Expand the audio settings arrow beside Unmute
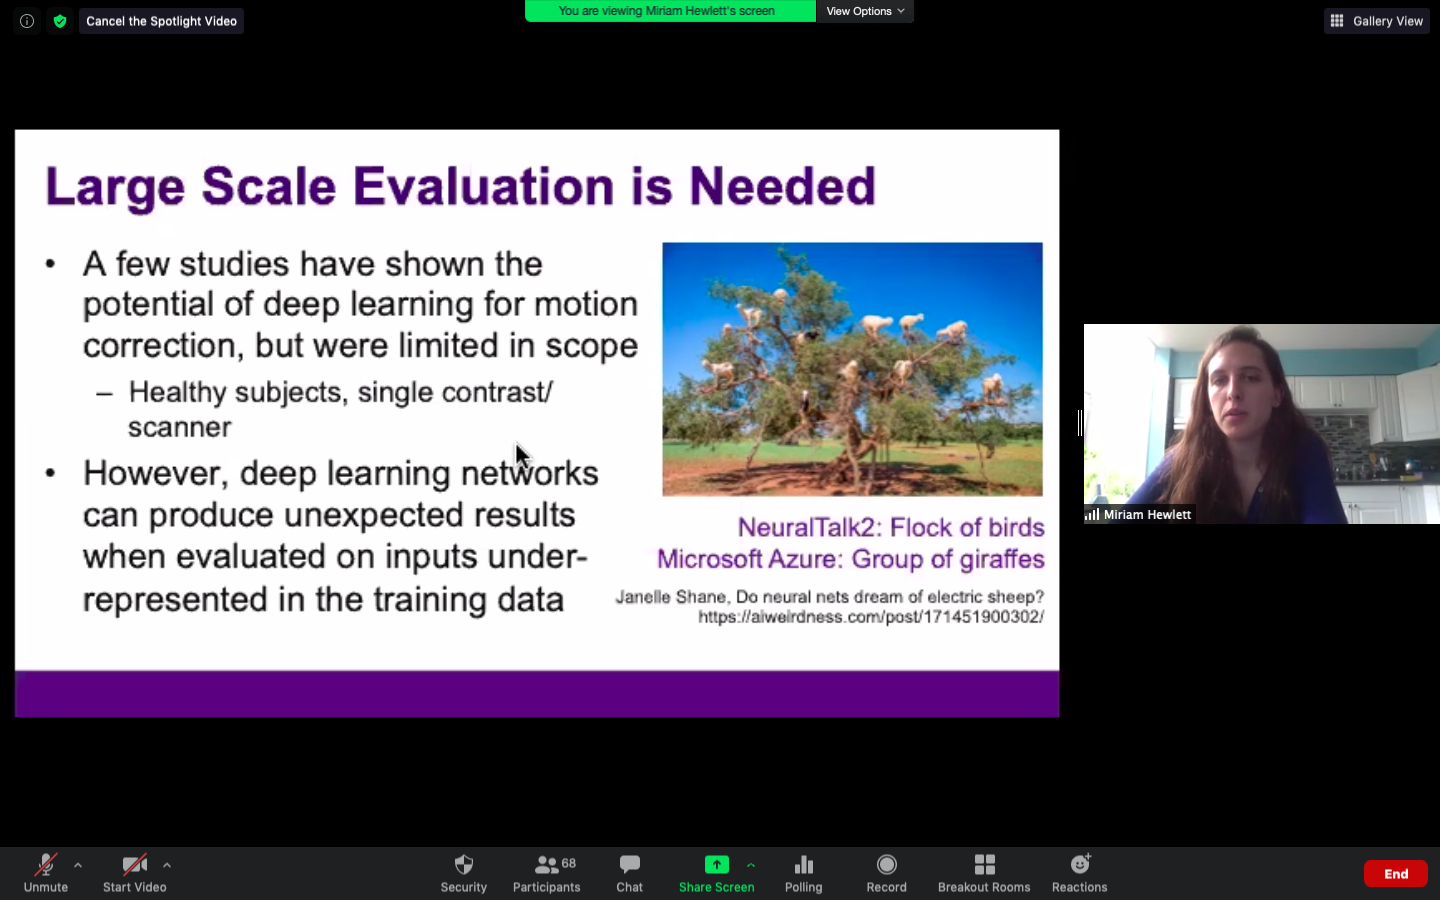The image size is (1440, 900). click(x=78, y=865)
